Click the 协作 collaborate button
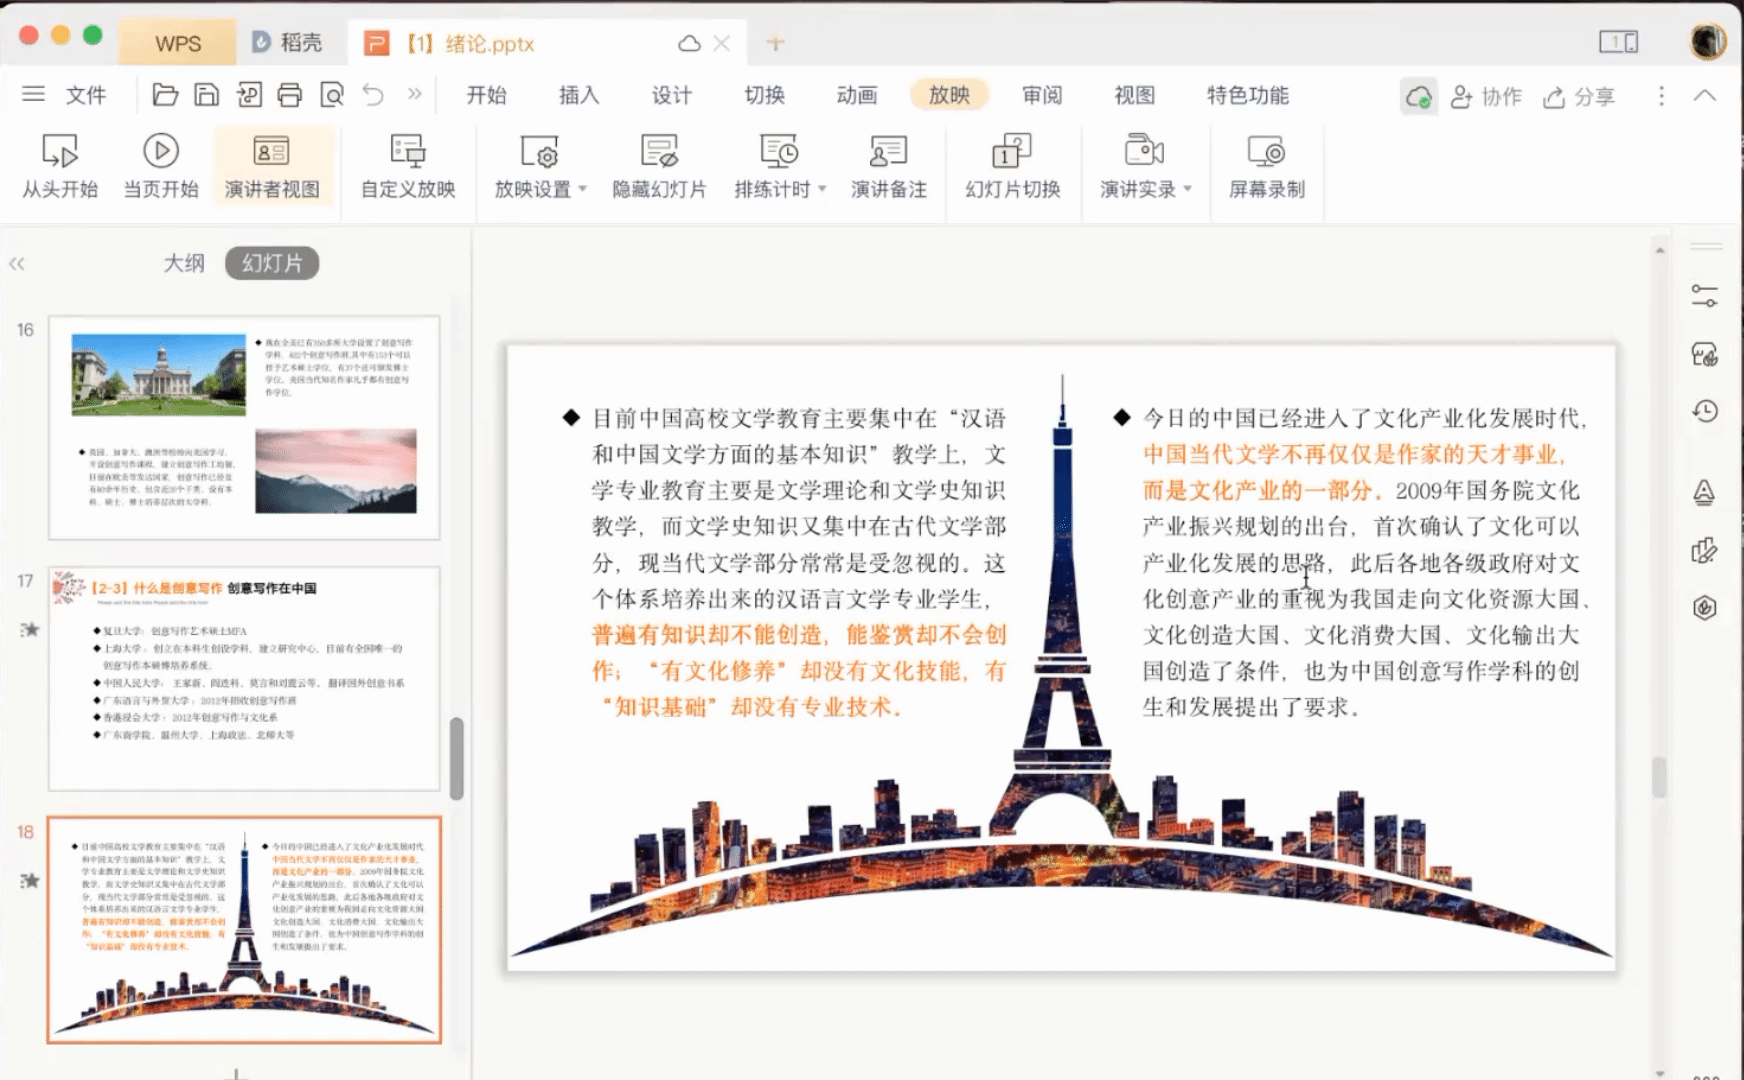 click(x=1487, y=97)
